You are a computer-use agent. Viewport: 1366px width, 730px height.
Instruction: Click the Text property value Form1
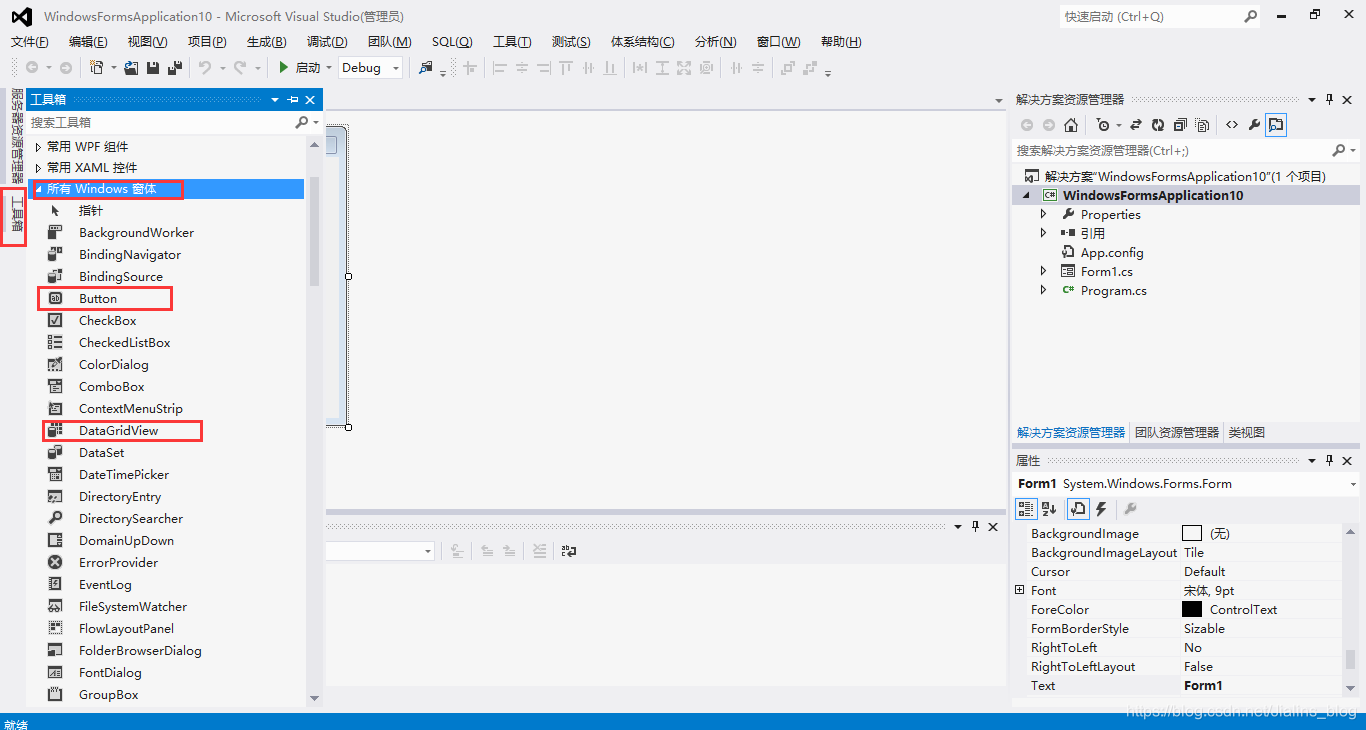(x=1203, y=686)
